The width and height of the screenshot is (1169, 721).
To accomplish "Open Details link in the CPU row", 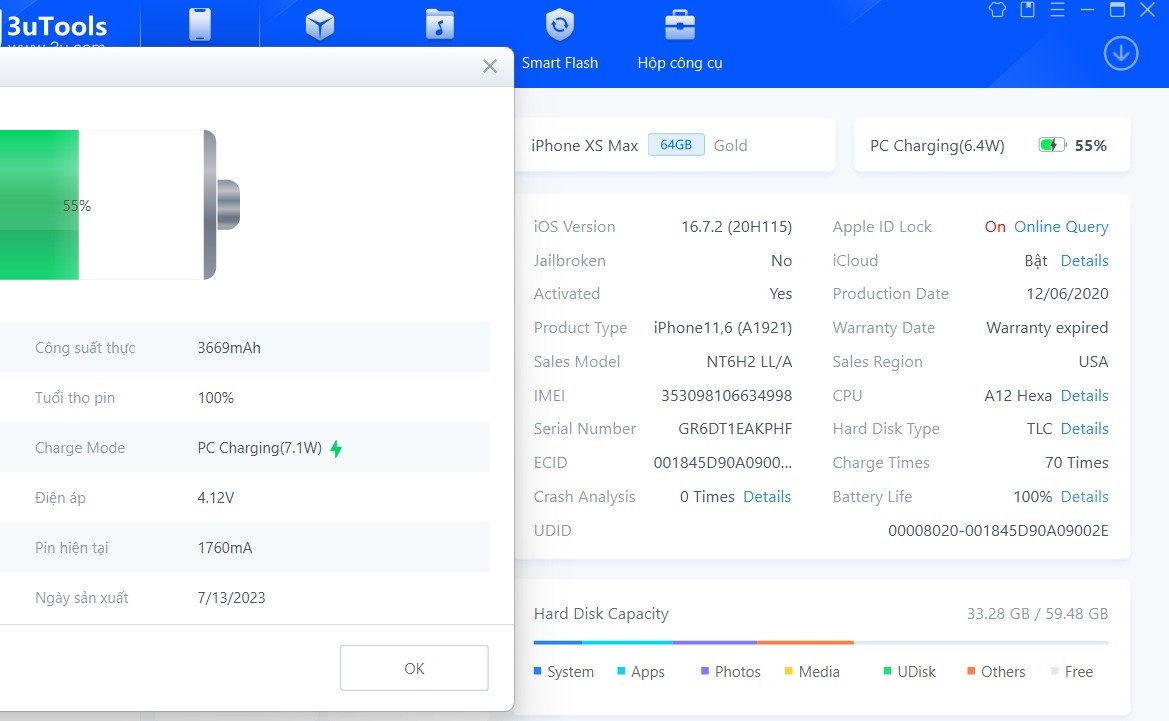I will pyautogui.click(x=1085, y=395).
